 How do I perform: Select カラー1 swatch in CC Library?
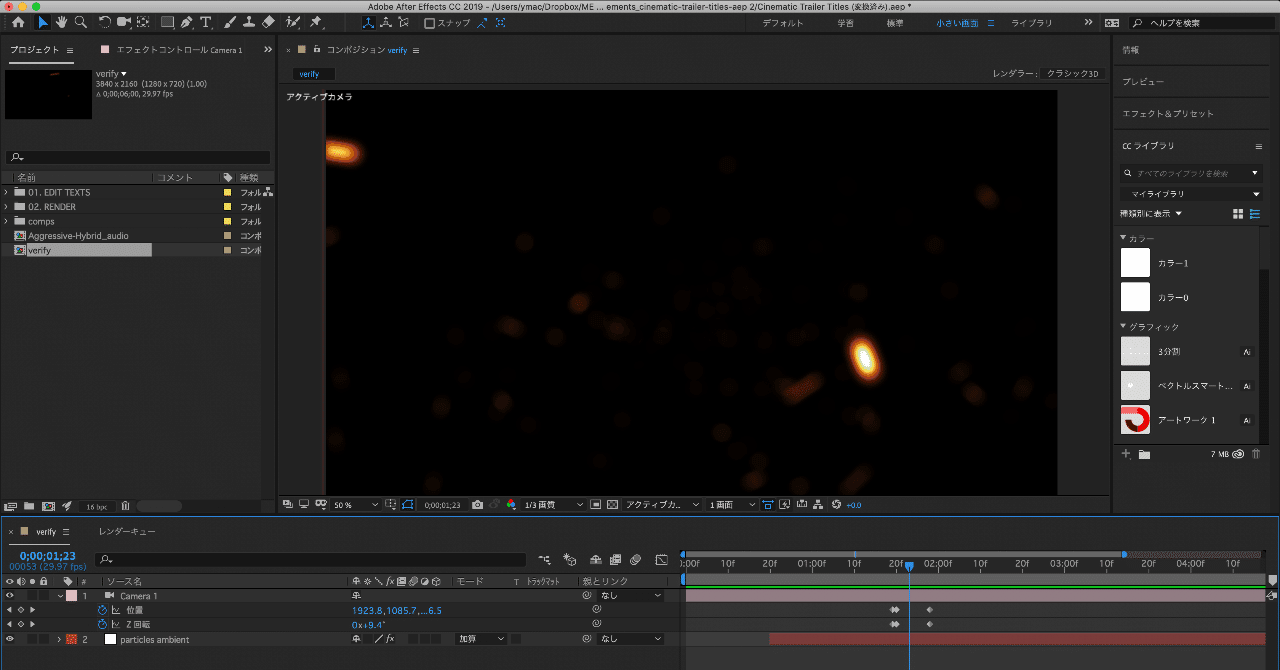(x=1134, y=262)
